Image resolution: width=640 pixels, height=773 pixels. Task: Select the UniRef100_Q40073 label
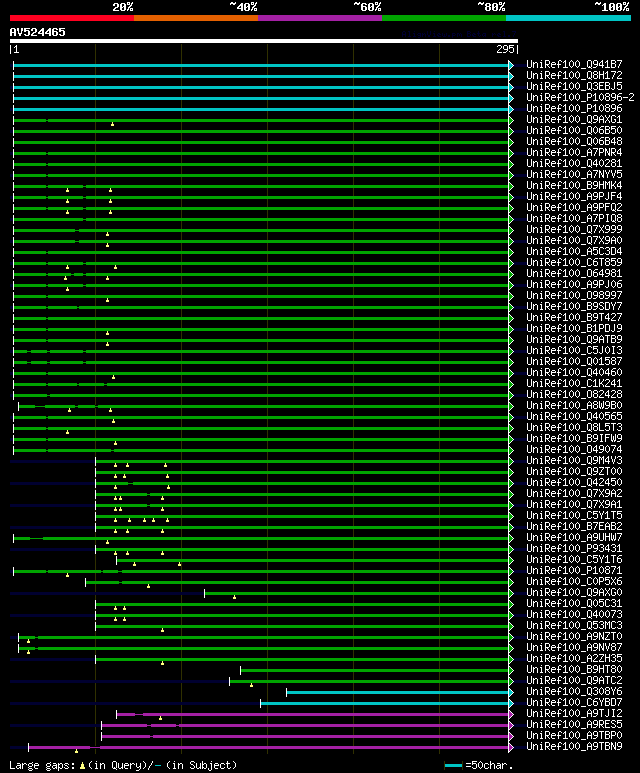[574, 615]
